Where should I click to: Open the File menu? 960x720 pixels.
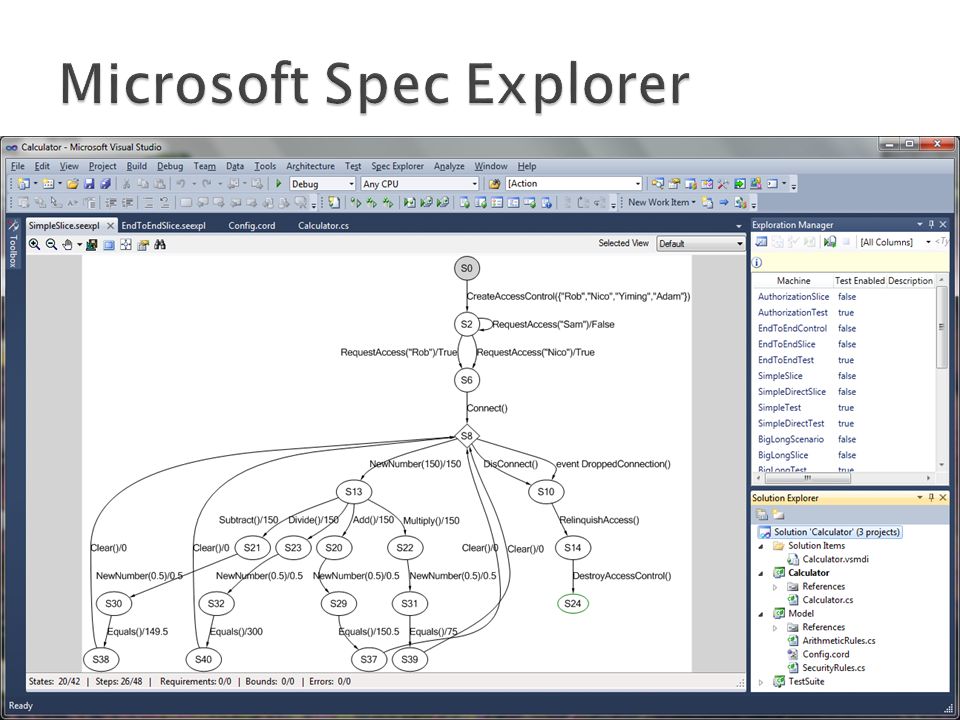[x=18, y=166]
